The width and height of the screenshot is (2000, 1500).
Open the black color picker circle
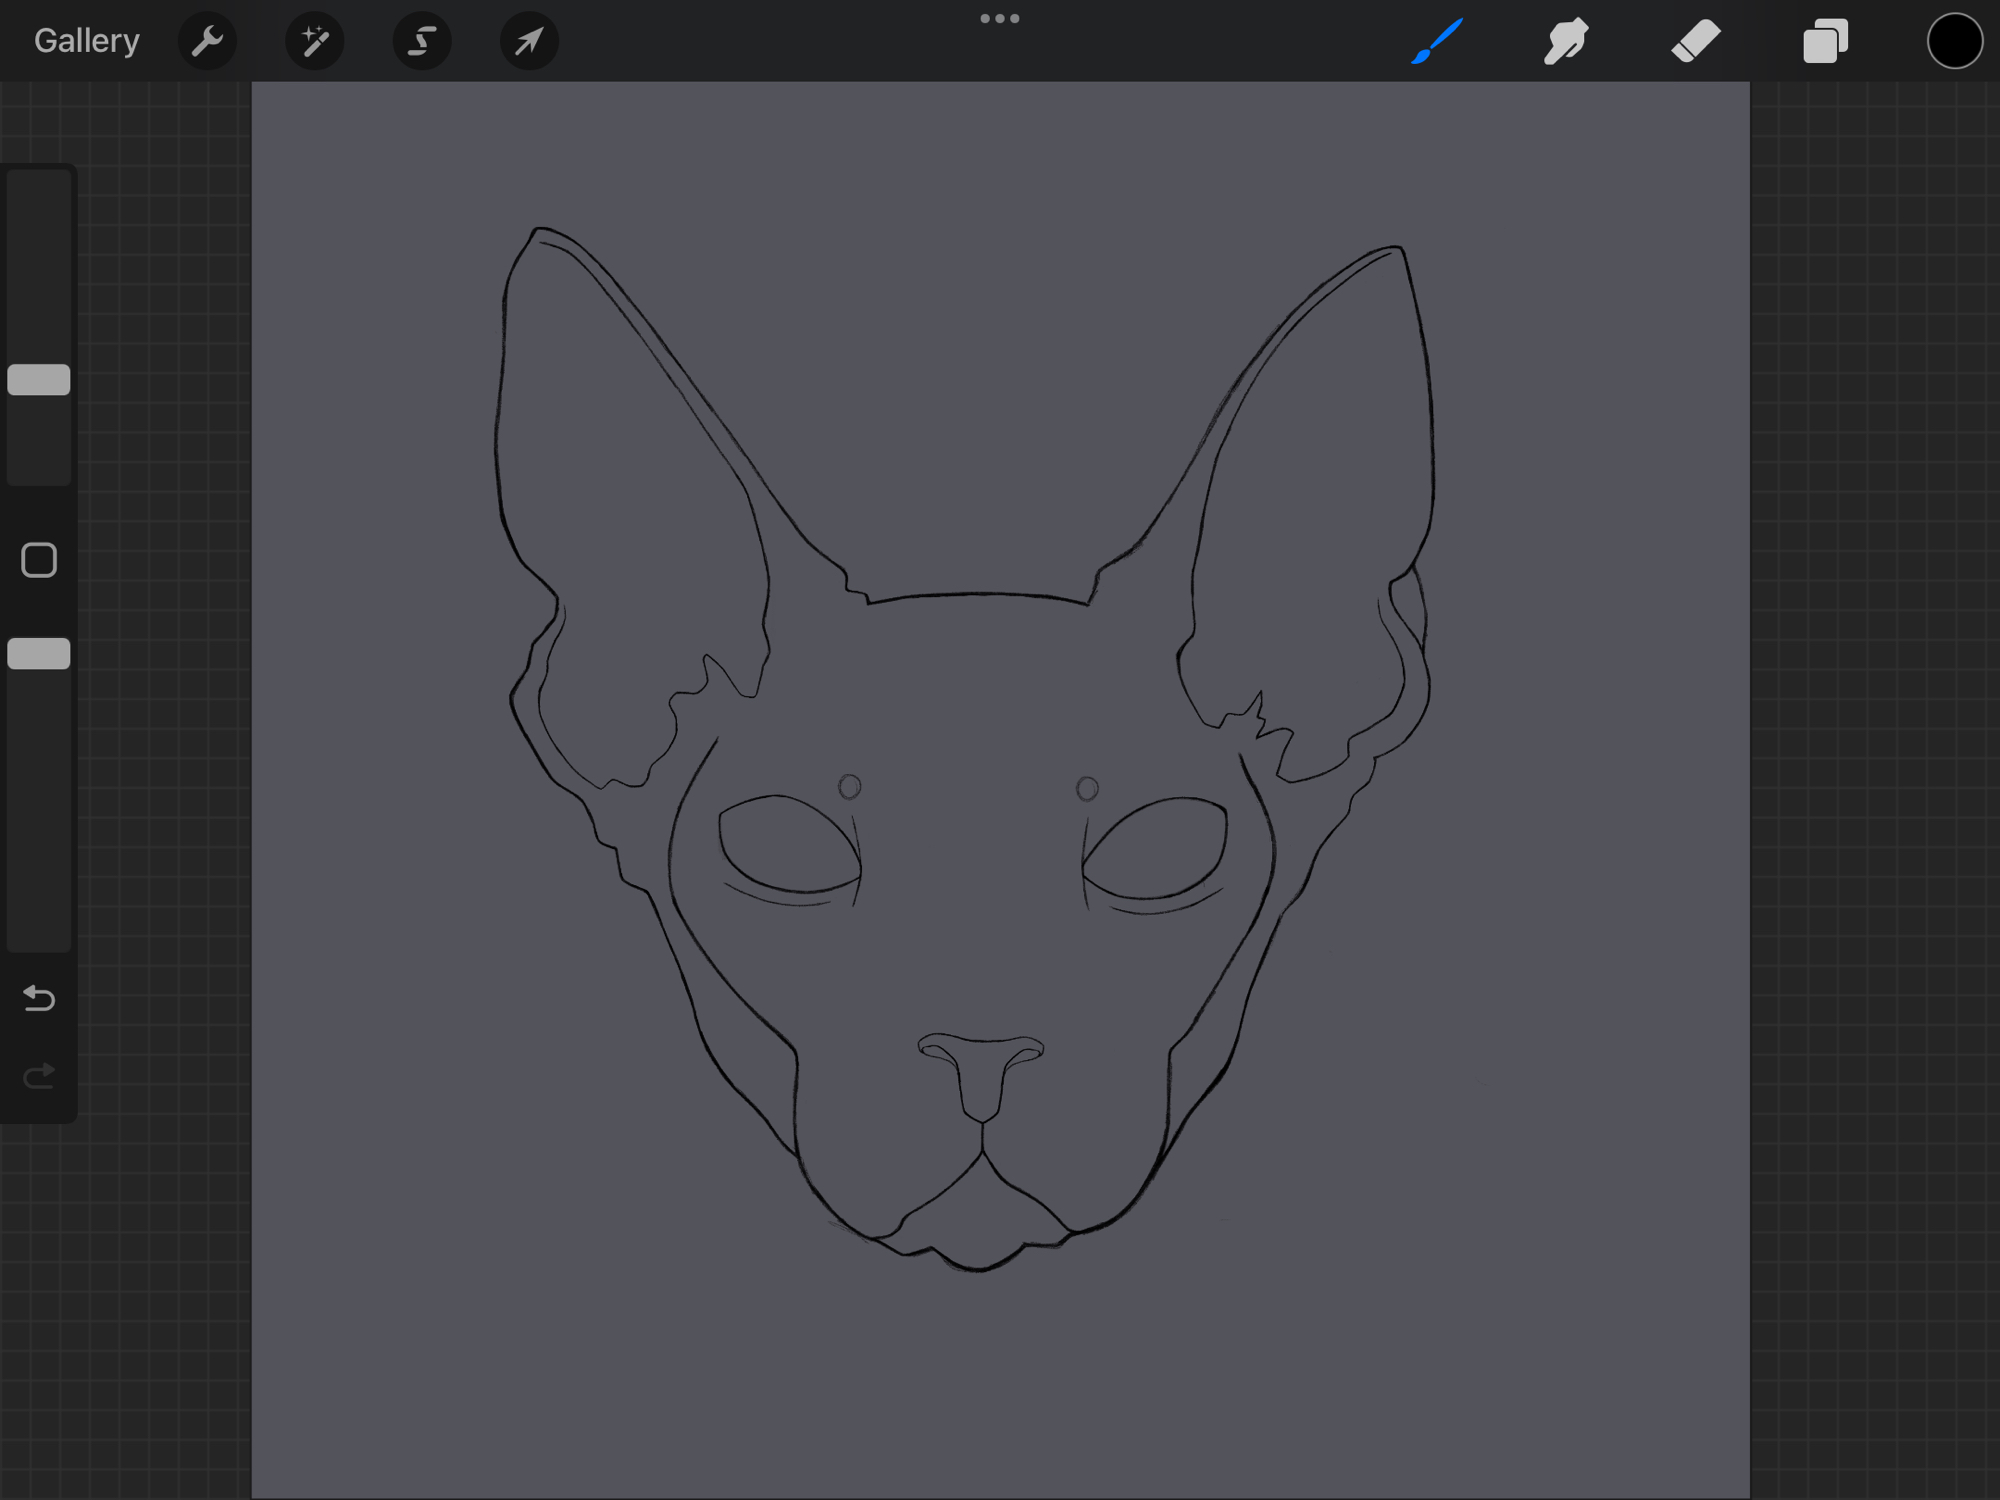click(x=1954, y=41)
